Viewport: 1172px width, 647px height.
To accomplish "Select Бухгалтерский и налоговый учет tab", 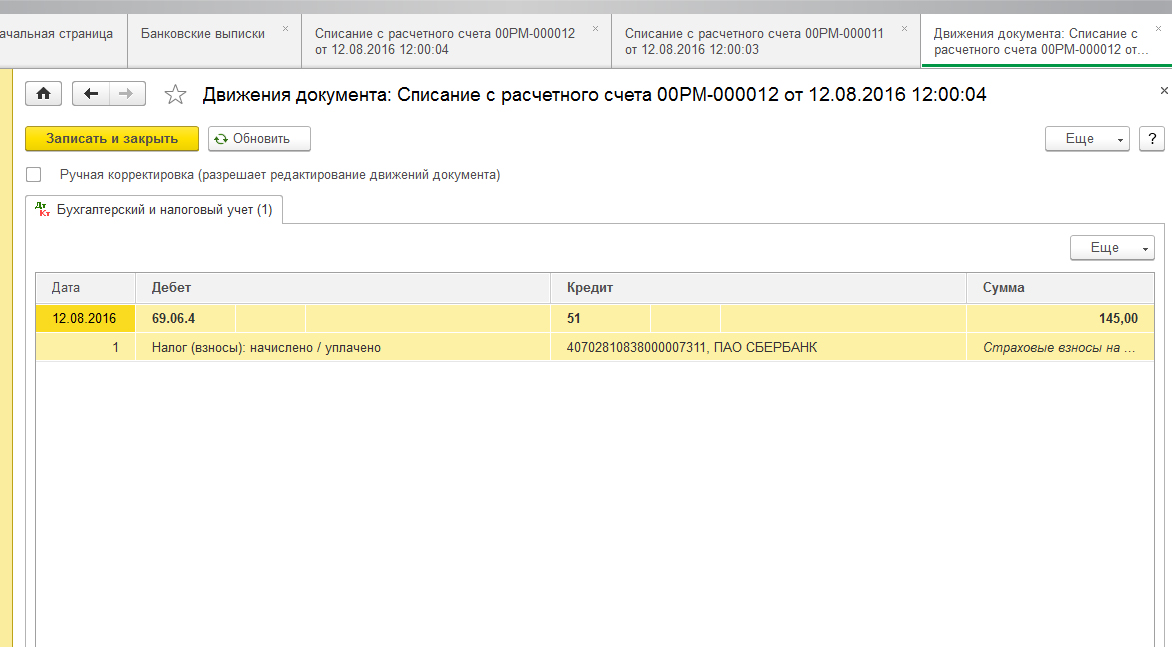I will coord(155,210).
